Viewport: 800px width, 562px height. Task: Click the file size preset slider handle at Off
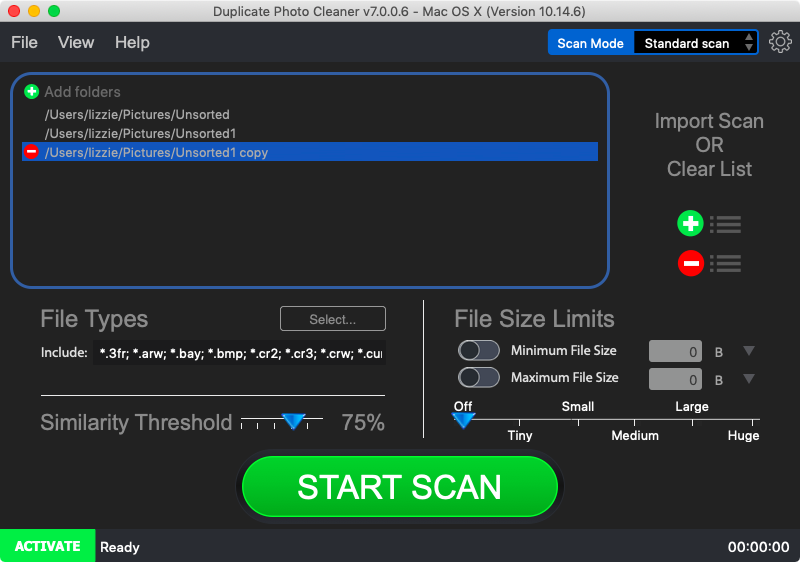click(x=463, y=420)
